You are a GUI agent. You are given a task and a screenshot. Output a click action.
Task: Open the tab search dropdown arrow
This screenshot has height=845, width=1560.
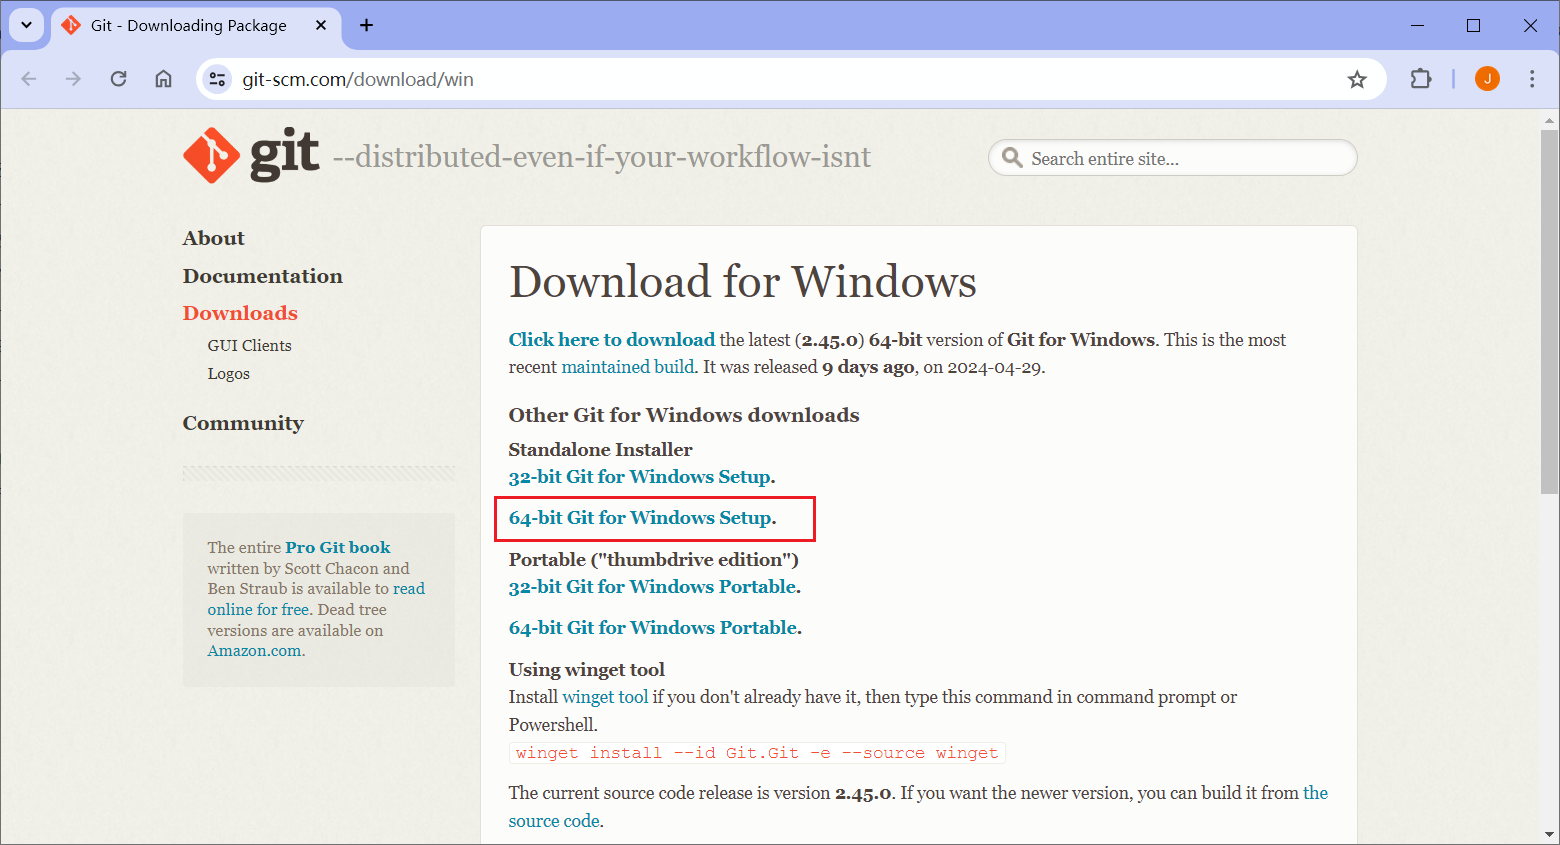pyautogui.click(x=27, y=25)
